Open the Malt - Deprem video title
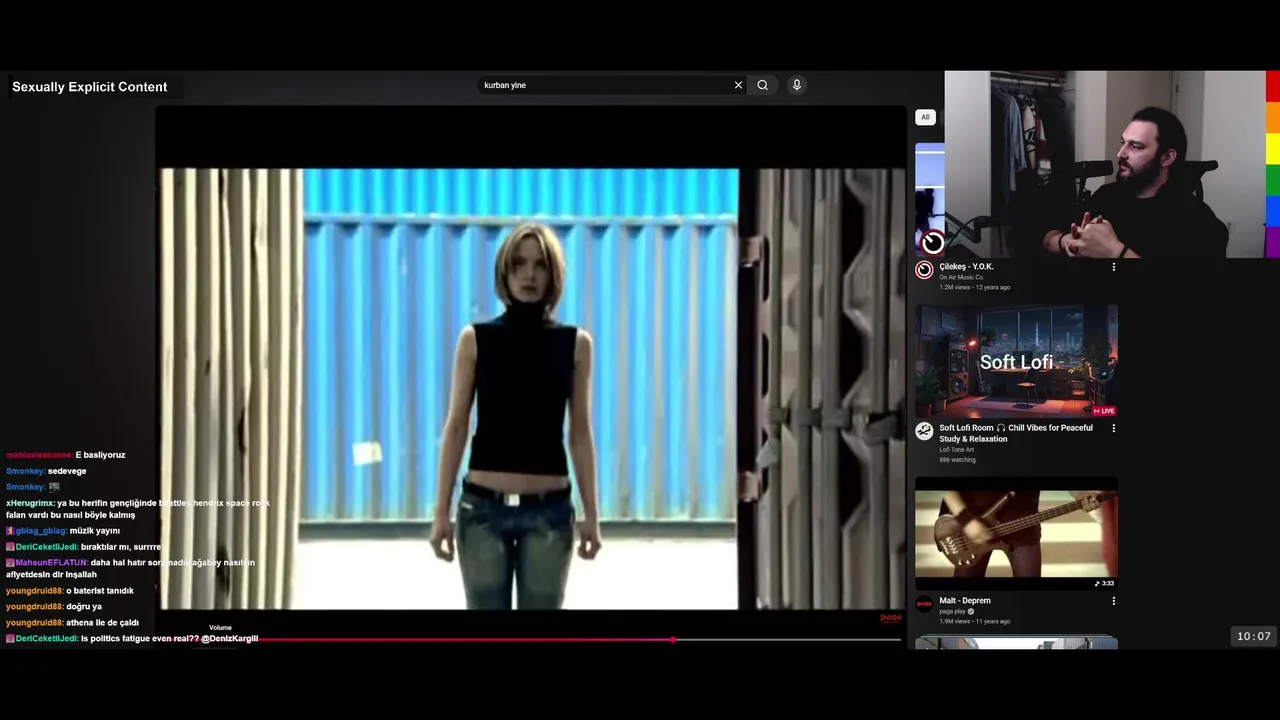The height and width of the screenshot is (720, 1280). pyautogui.click(x=965, y=601)
